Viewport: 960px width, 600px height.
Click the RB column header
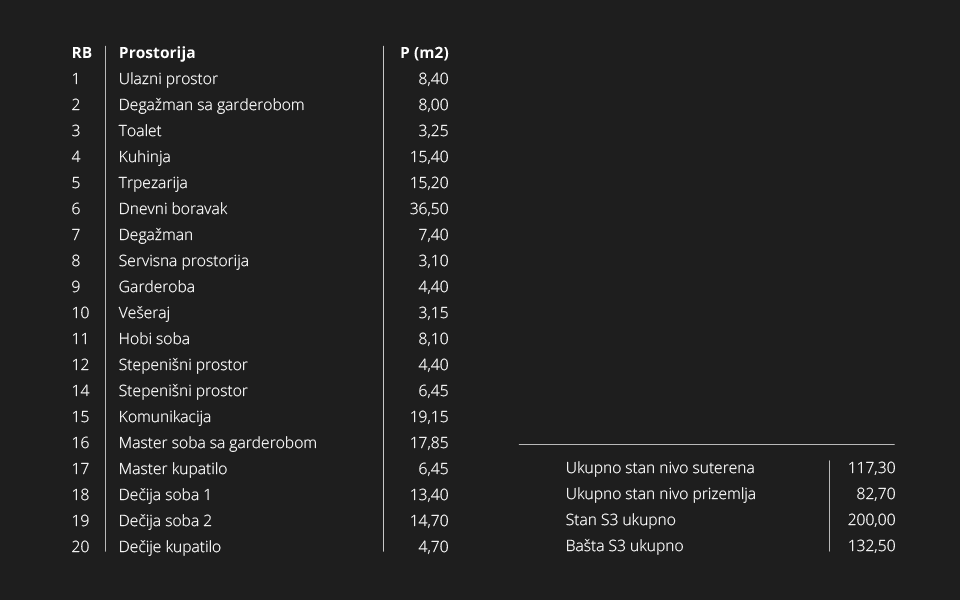[81, 53]
